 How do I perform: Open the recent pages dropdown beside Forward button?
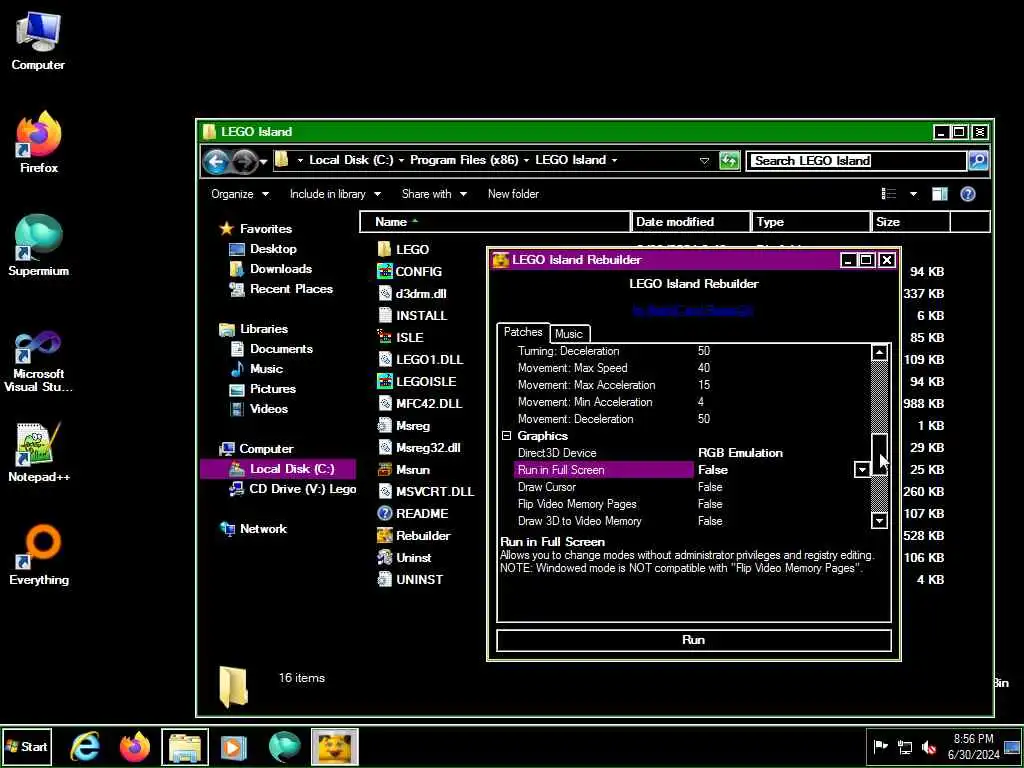[x=263, y=161]
